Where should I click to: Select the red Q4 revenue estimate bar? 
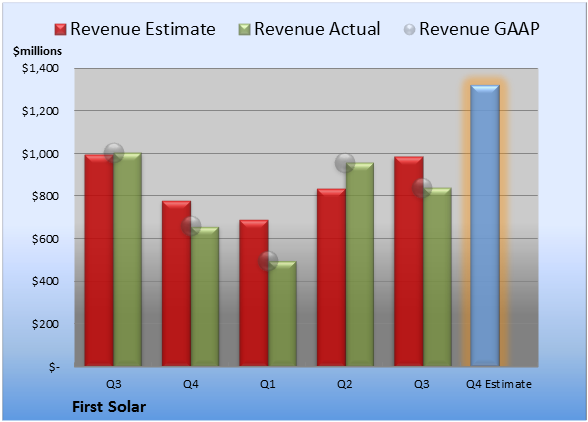pos(177,283)
